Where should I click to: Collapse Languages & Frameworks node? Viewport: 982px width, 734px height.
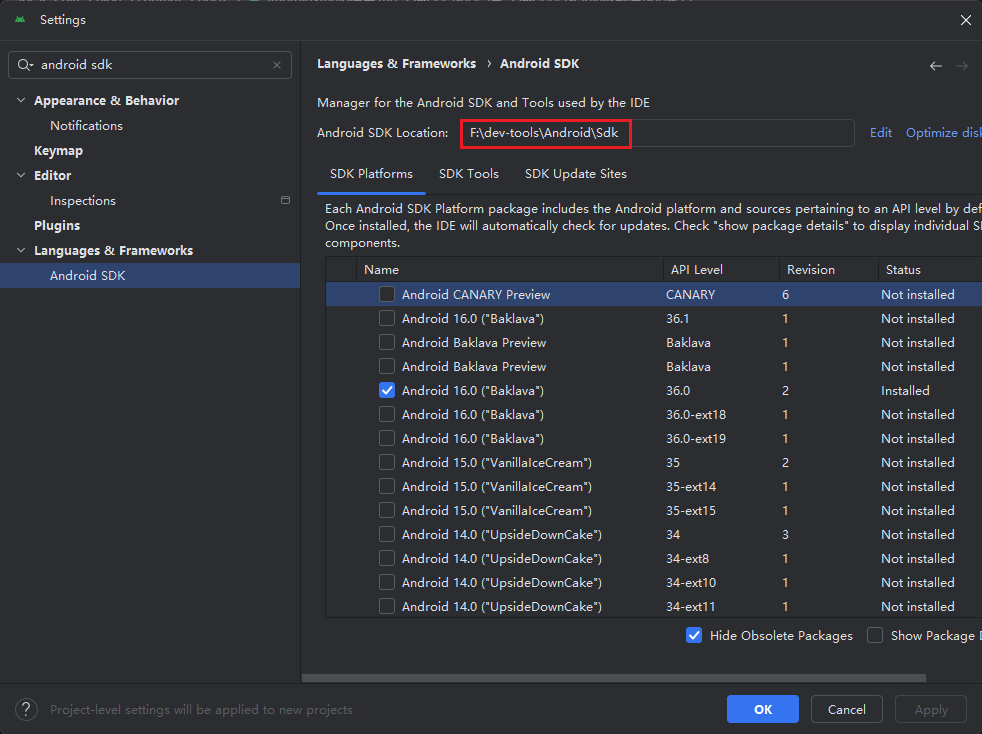pyautogui.click(x=22, y=251)
